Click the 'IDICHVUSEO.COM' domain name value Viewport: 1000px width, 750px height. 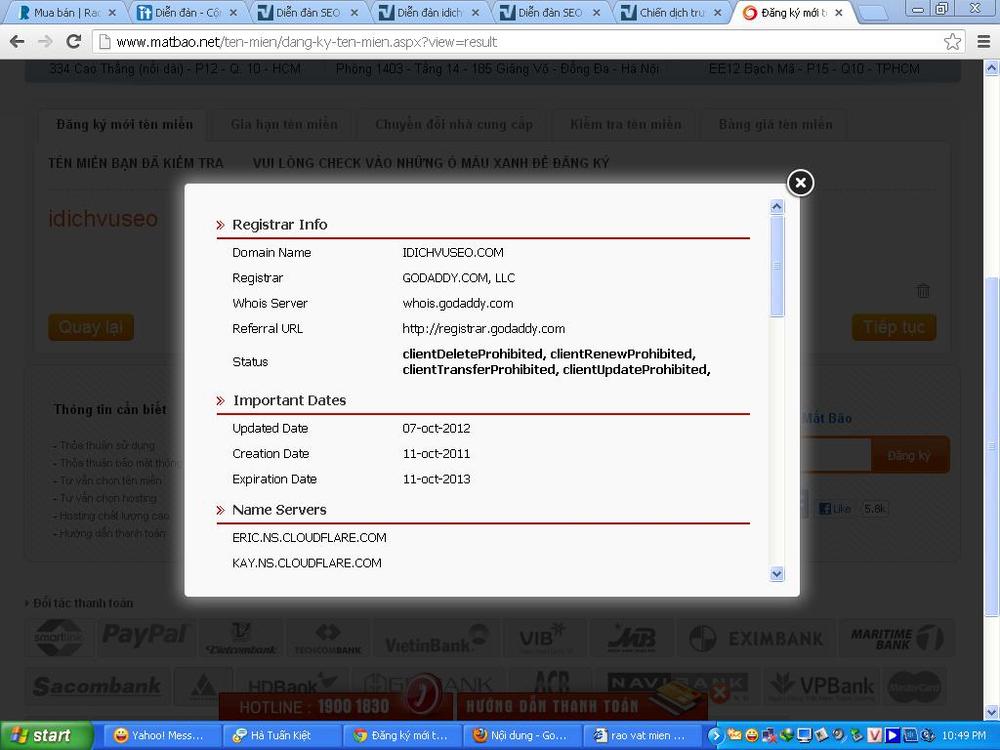(453, 253)
